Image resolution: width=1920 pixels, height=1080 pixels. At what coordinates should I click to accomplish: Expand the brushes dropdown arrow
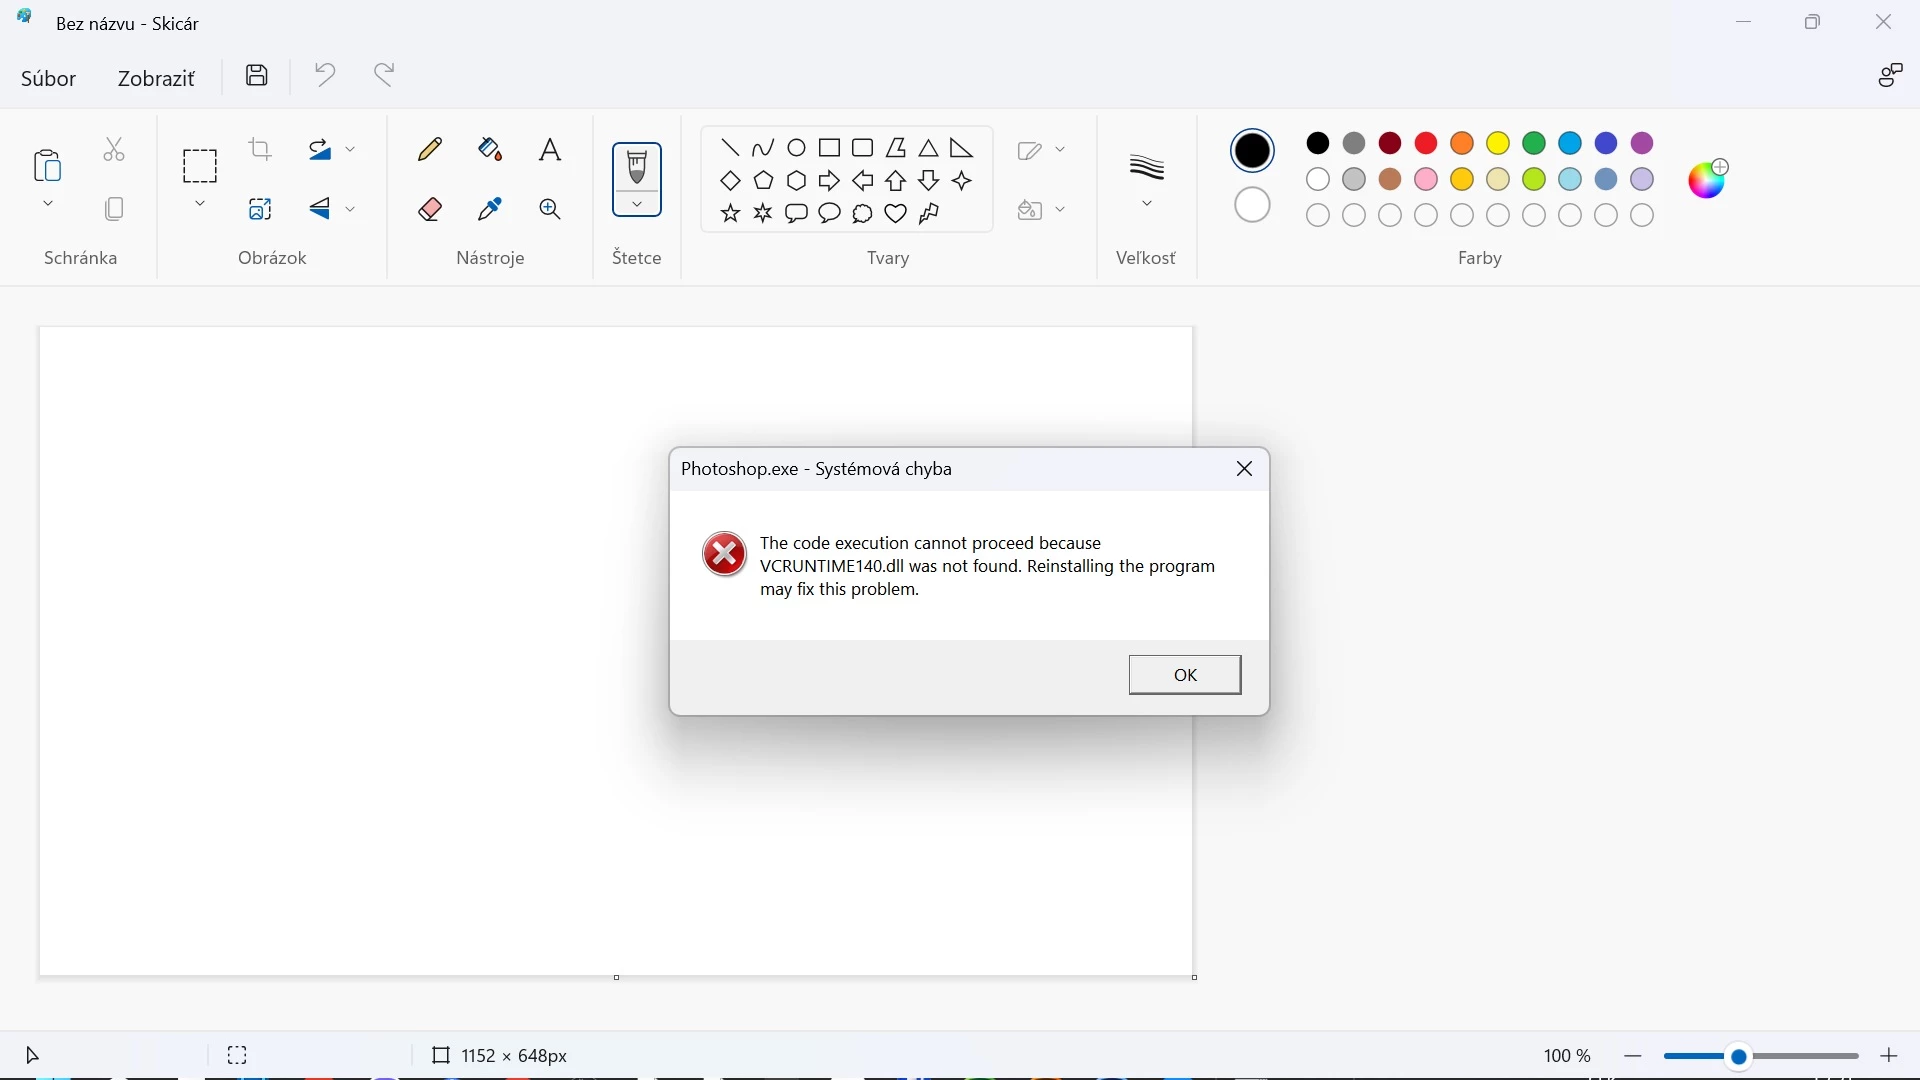pos(637,204)
